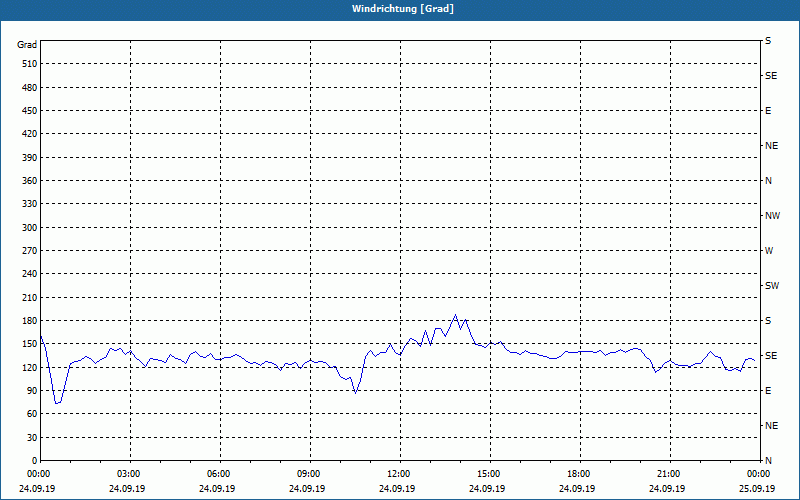800x500 pixels.
Task: Click the 300 y-axis value
Action: click(30, 228)
